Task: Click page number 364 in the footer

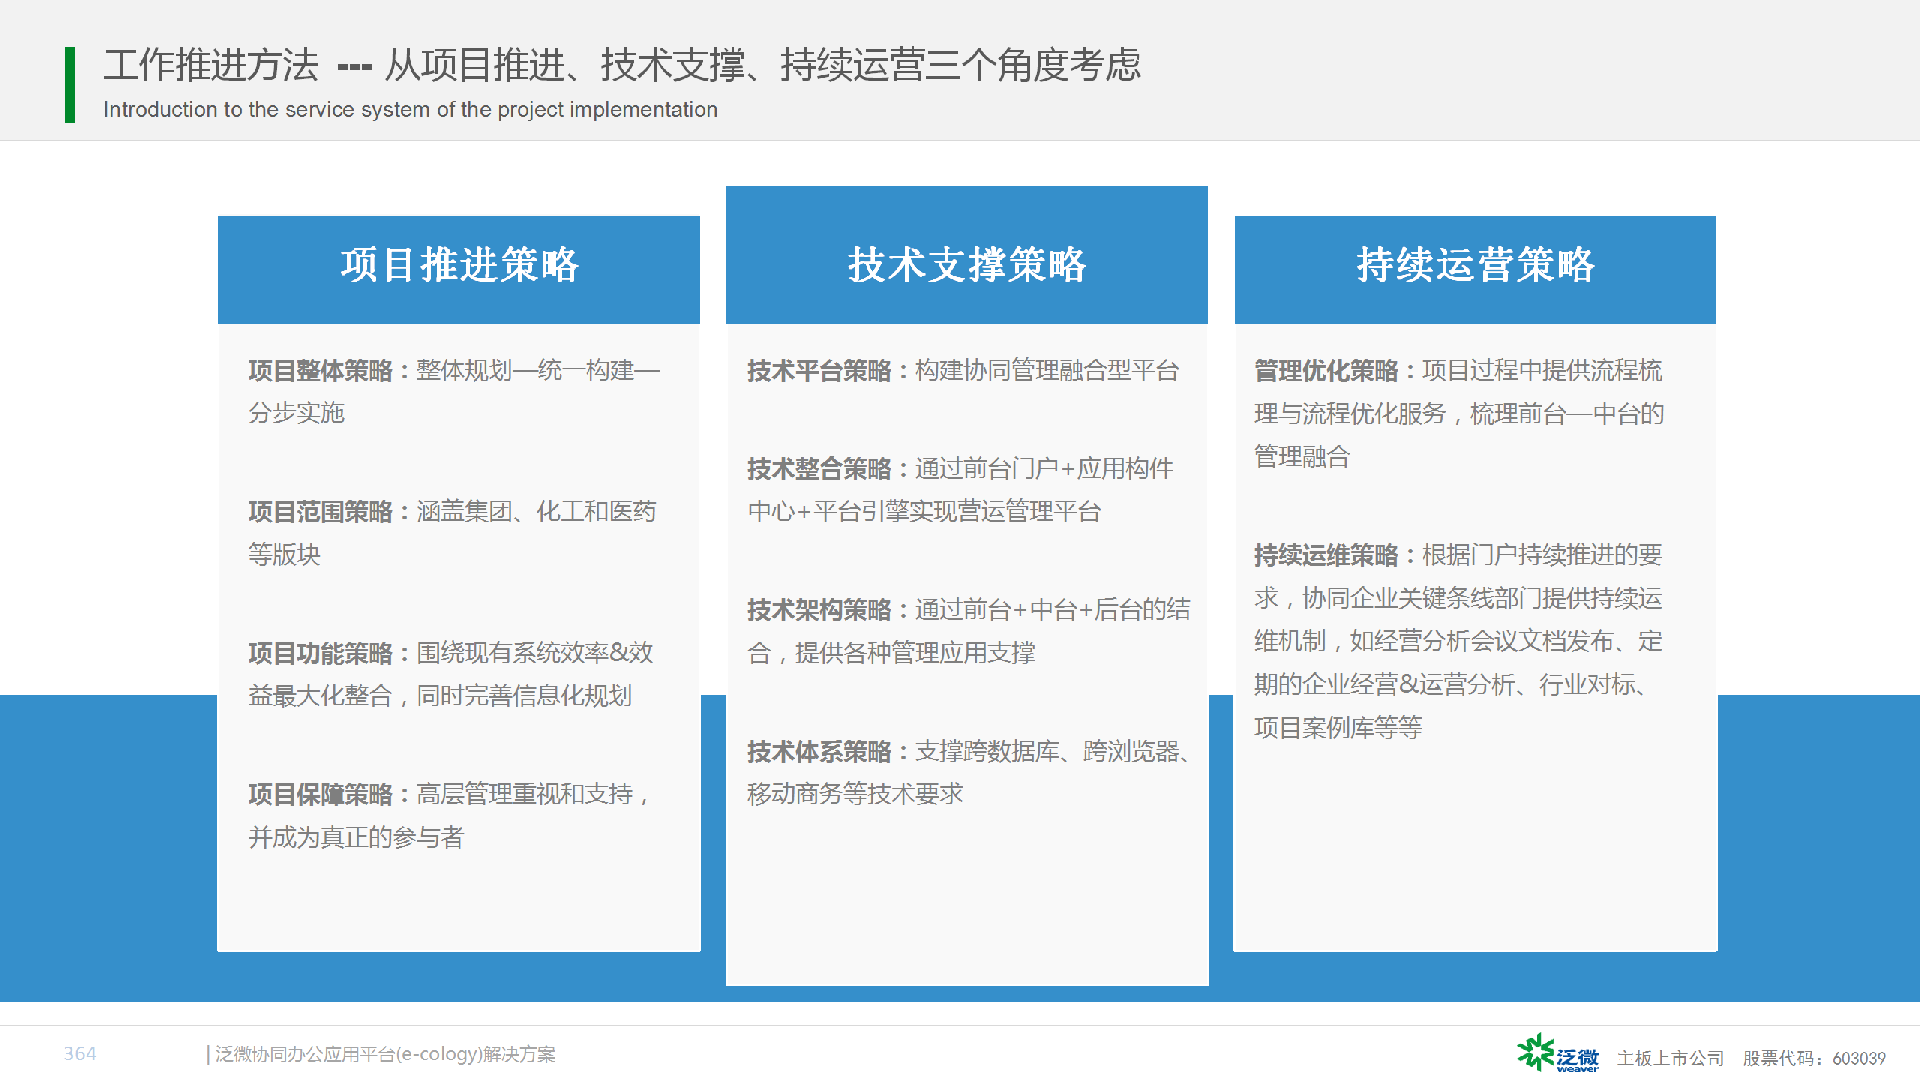Action: point(80,1054)
